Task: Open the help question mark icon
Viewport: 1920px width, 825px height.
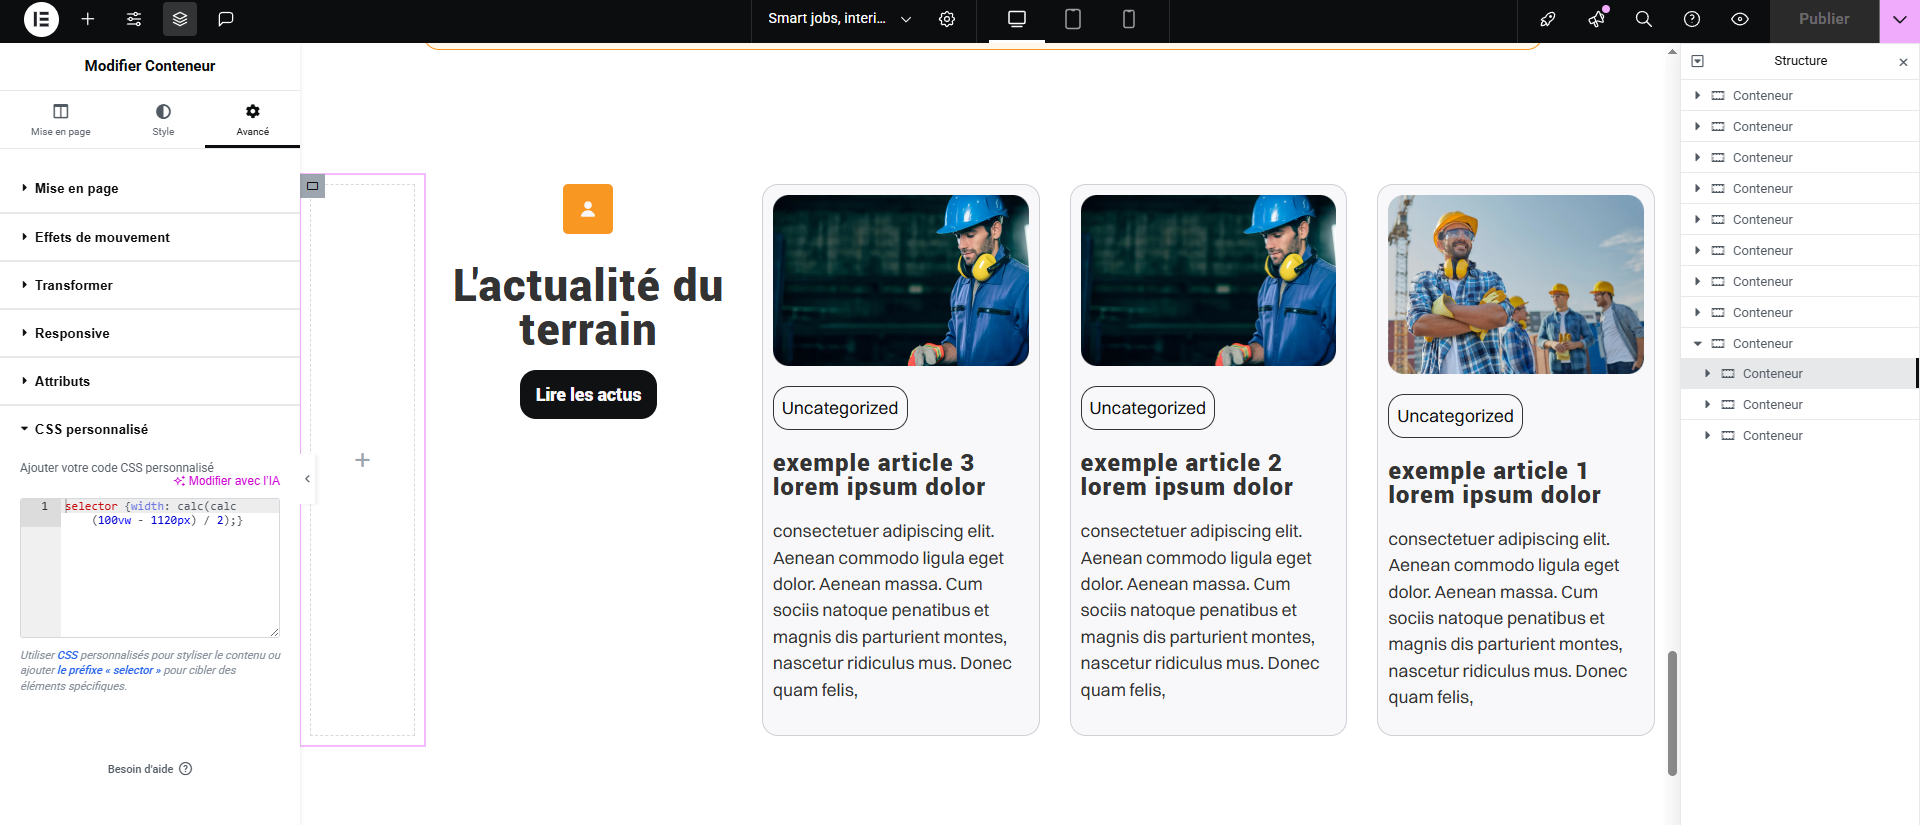Action: tap(1692, 19)
